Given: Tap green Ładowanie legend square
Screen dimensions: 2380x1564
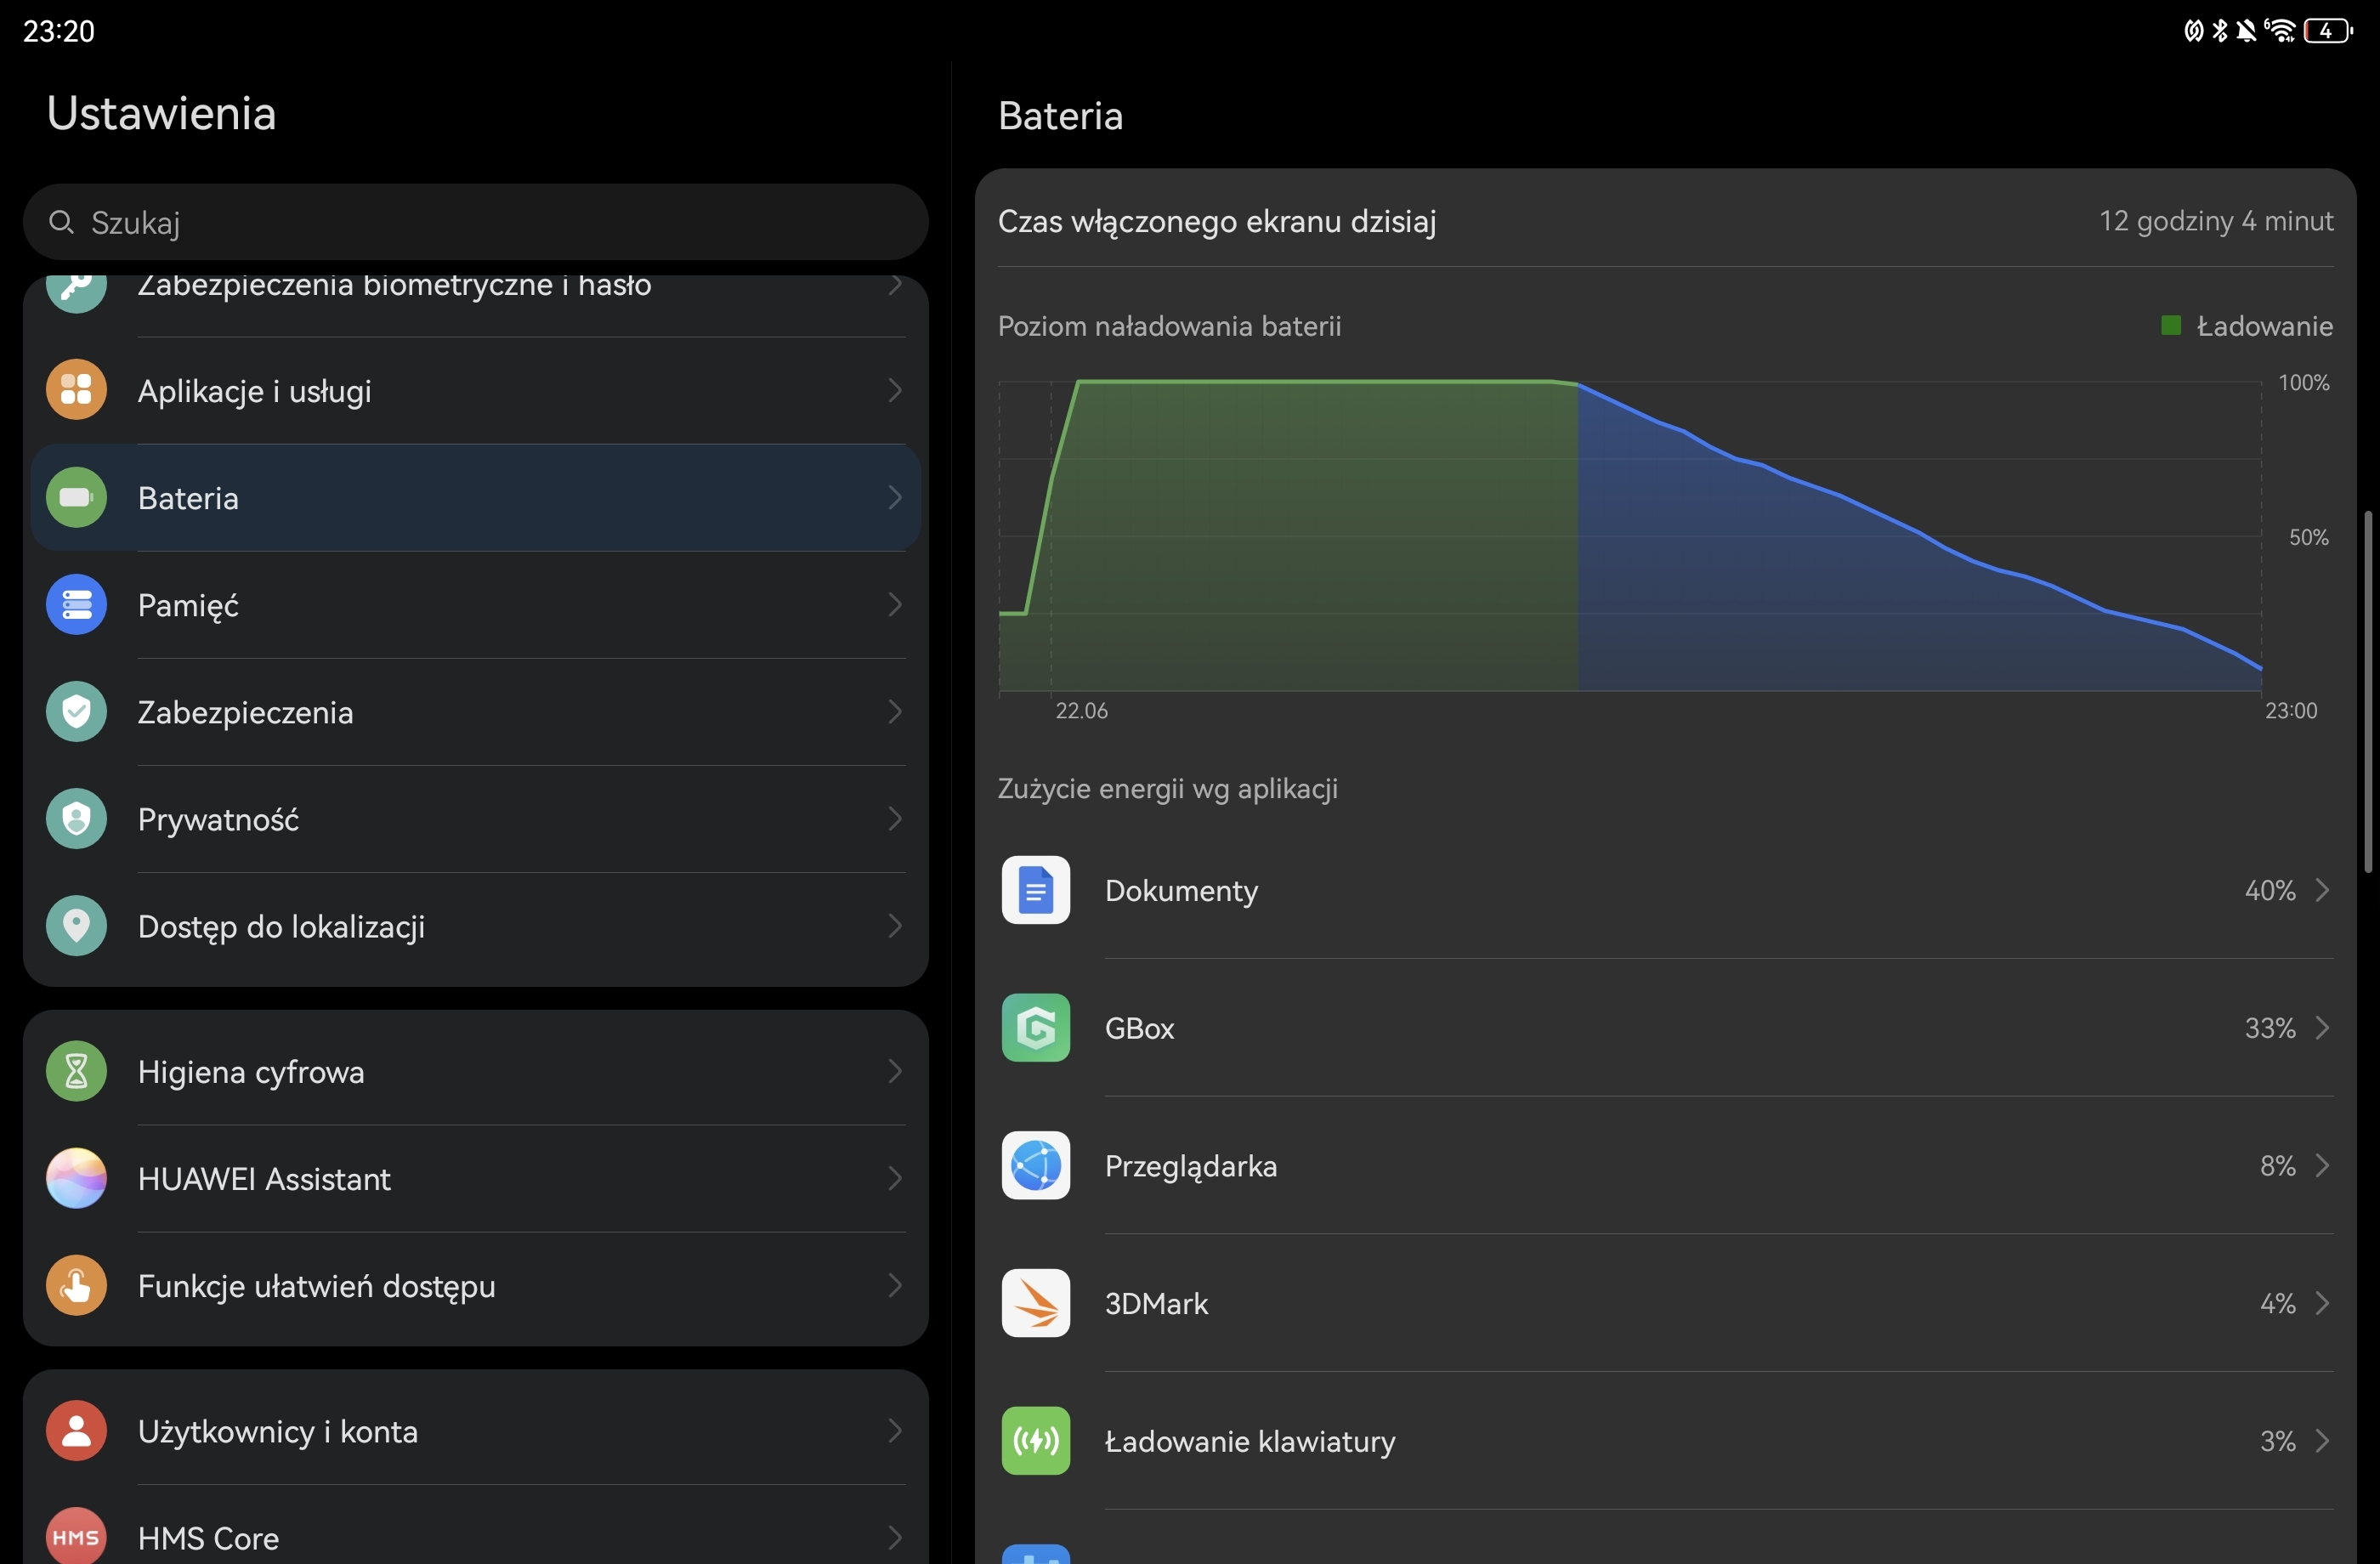Looking at the screenshot, I should click(2170, 325).
